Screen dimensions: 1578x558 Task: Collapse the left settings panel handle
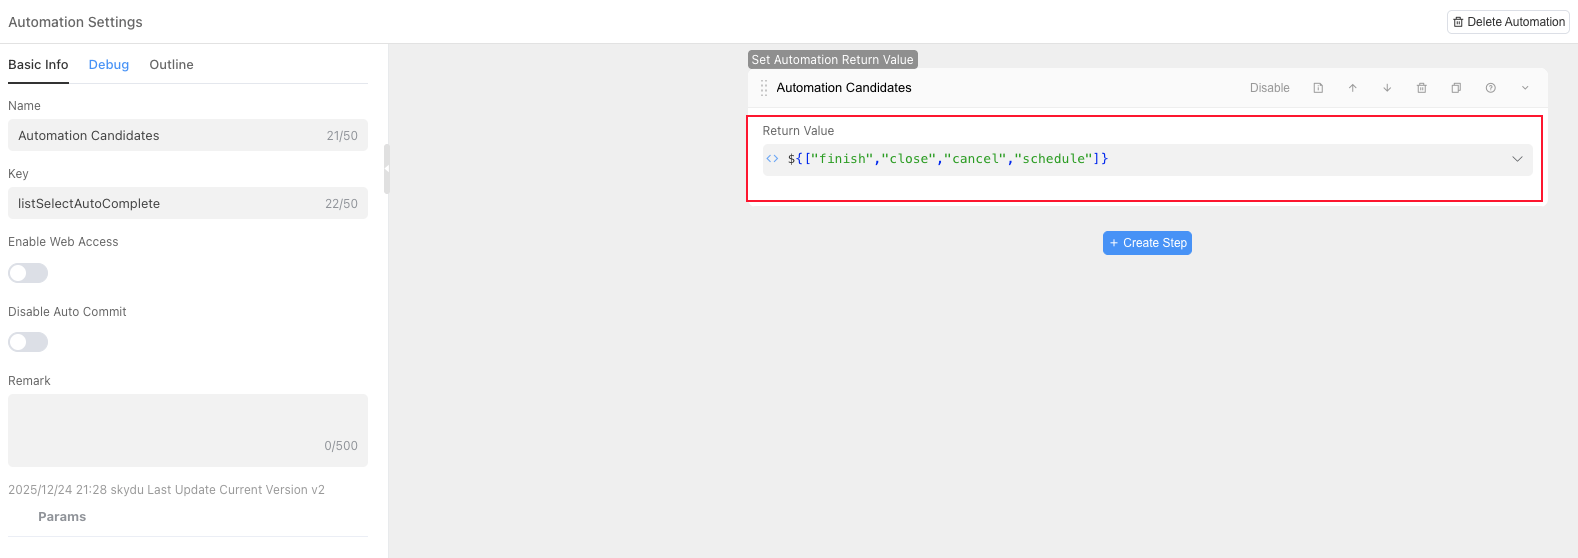(387, 169)
